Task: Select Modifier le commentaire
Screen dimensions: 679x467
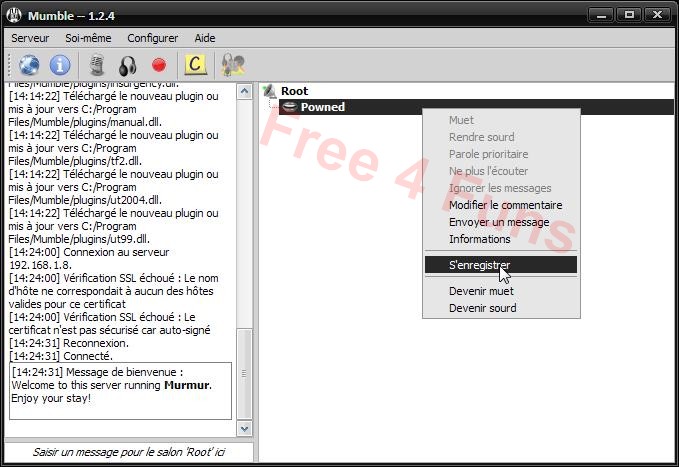Action: coord(505,205)
